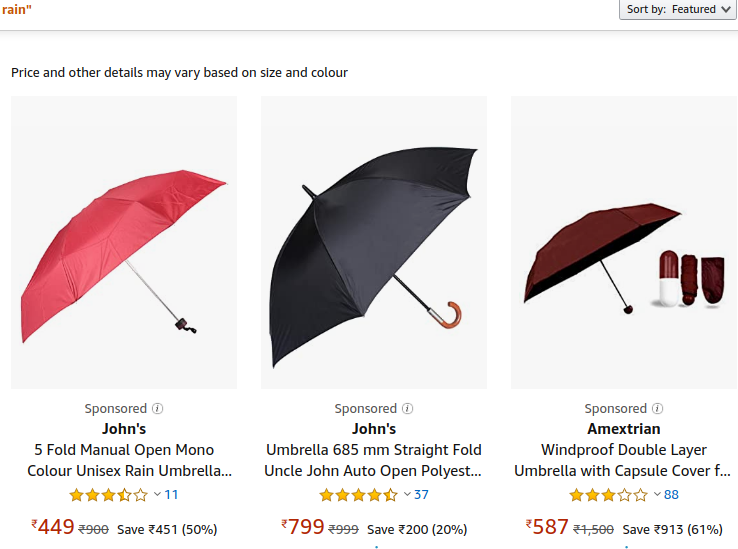
Task: Click info icon beside second Sponsored label
Action: pos(408,409)
